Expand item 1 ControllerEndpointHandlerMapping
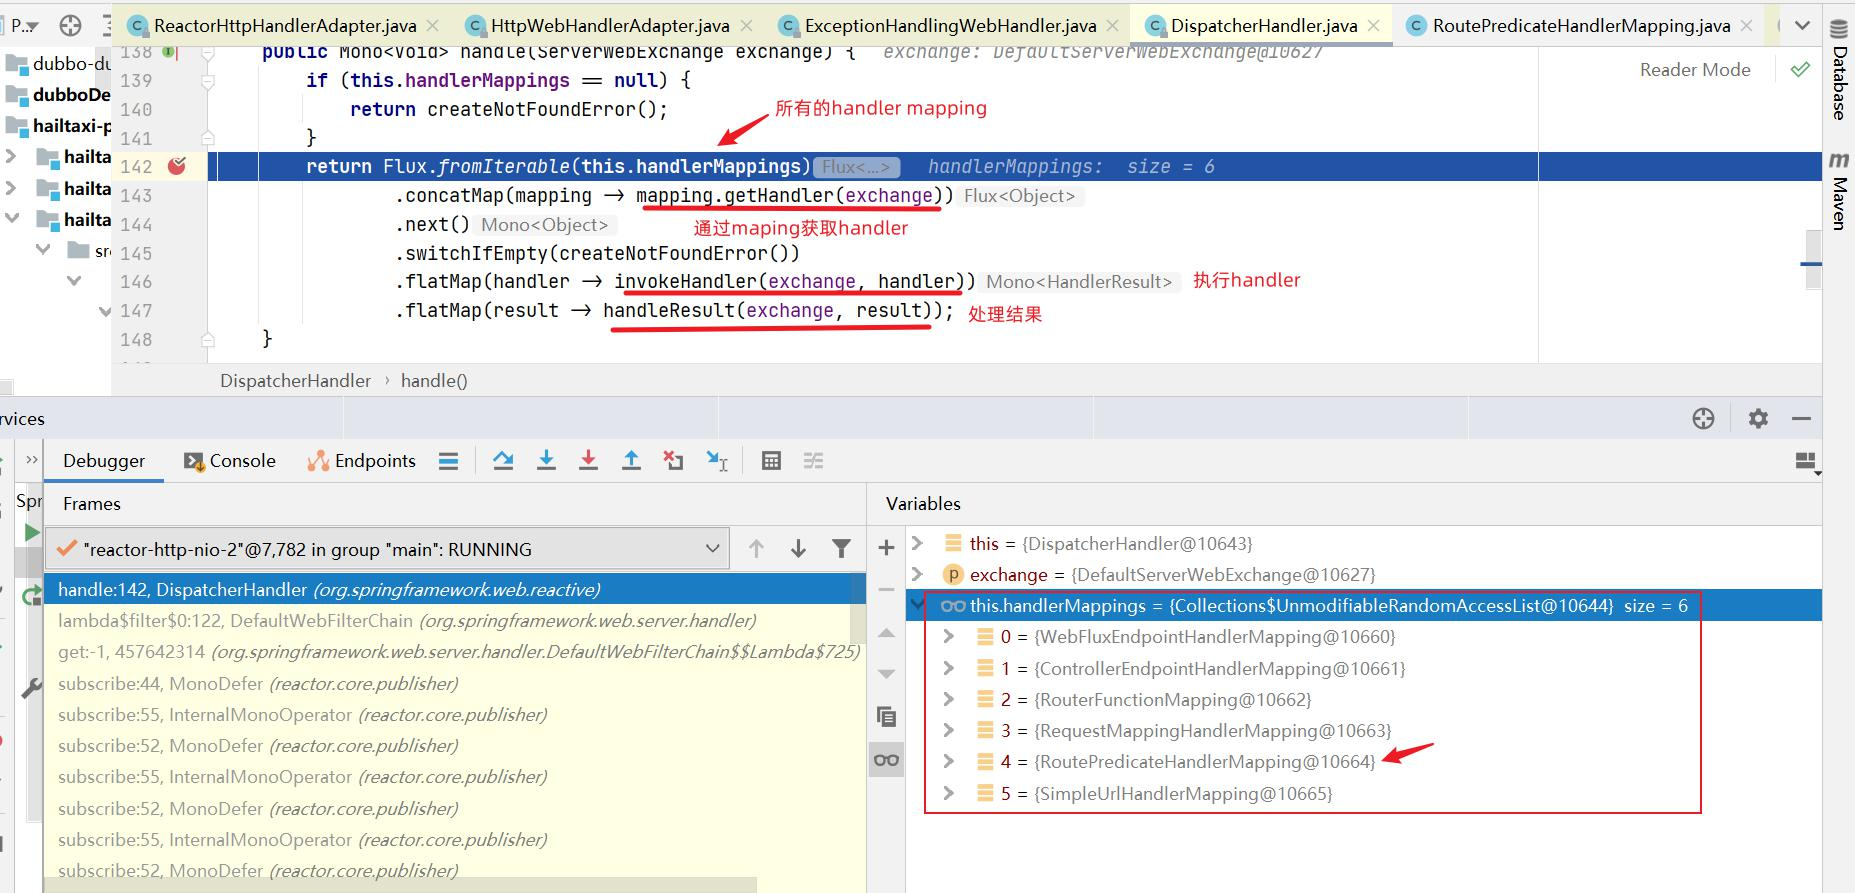The width and height of the screenshot is (1855, 893). tap(949, 668)
